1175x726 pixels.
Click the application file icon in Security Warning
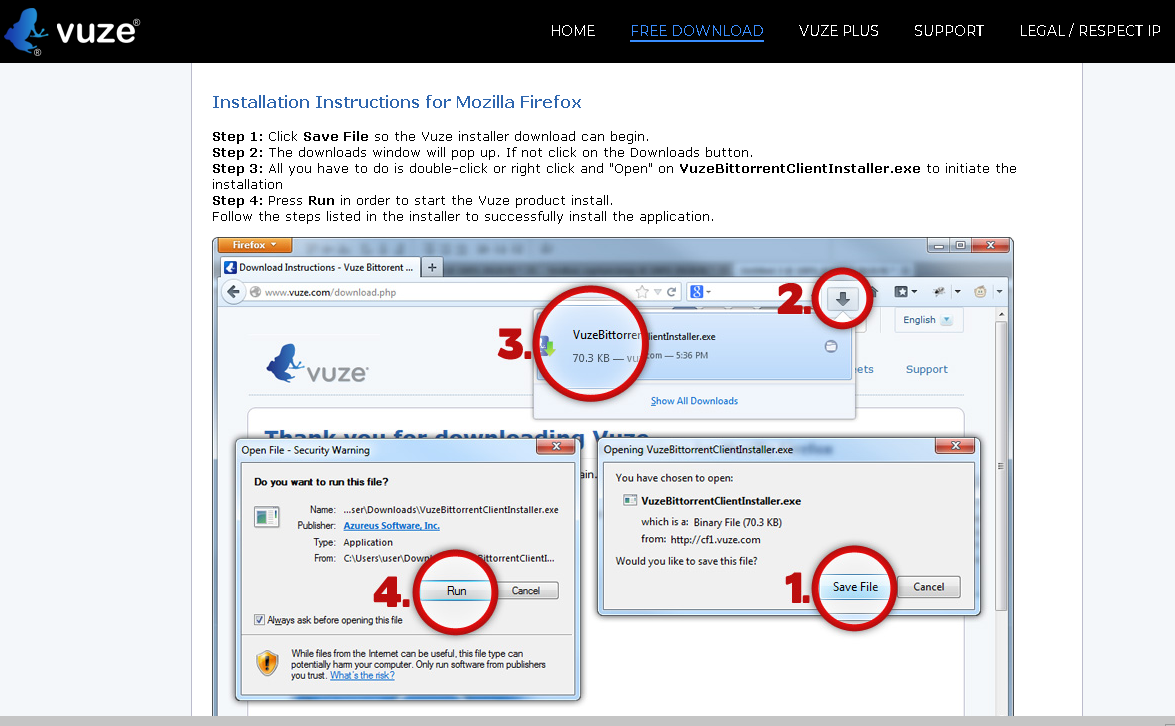point(267,517)
